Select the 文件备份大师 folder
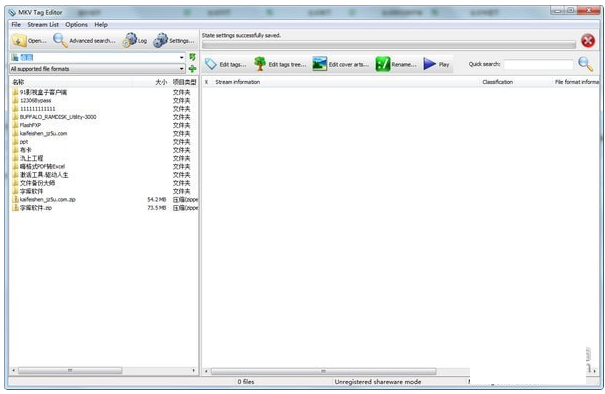 point(37,183)
